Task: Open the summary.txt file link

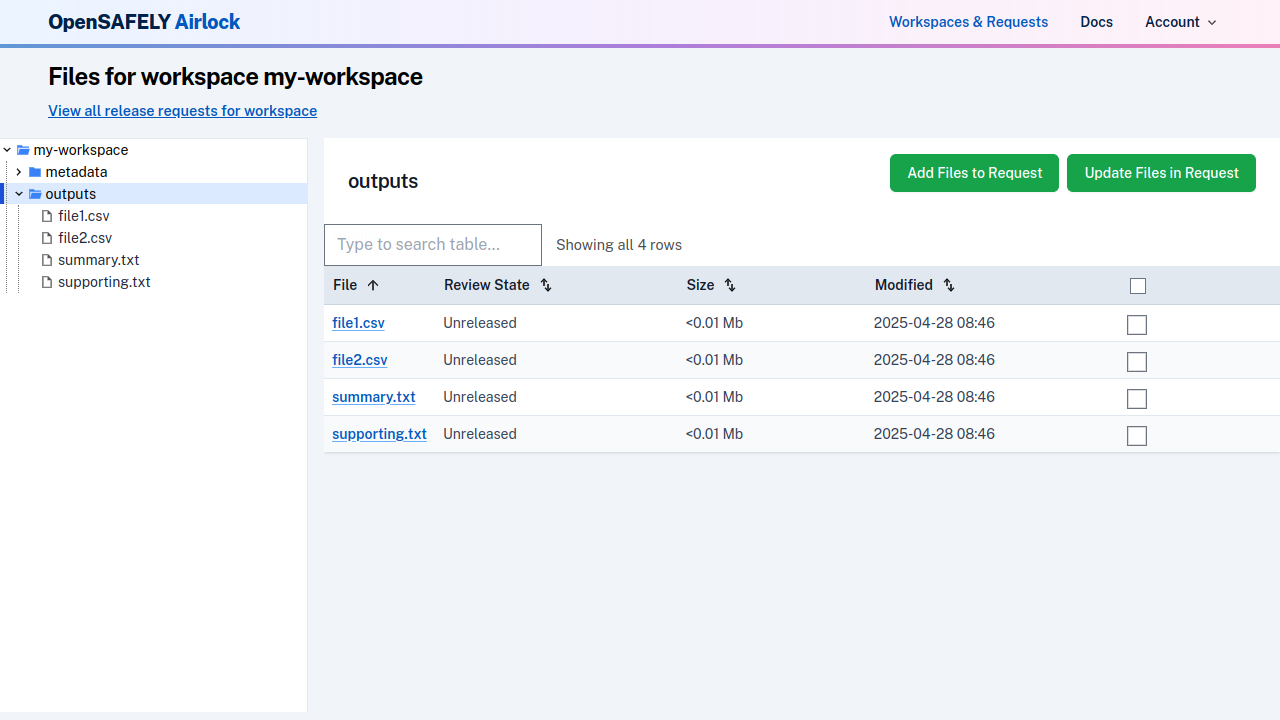Action: [x=374, y=397]
